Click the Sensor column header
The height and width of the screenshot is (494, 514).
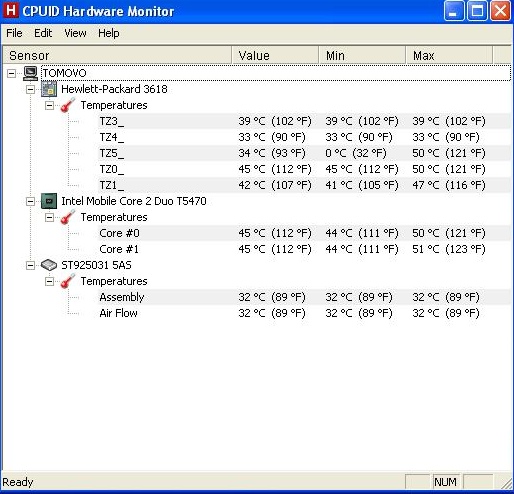(x=117, y=55)
